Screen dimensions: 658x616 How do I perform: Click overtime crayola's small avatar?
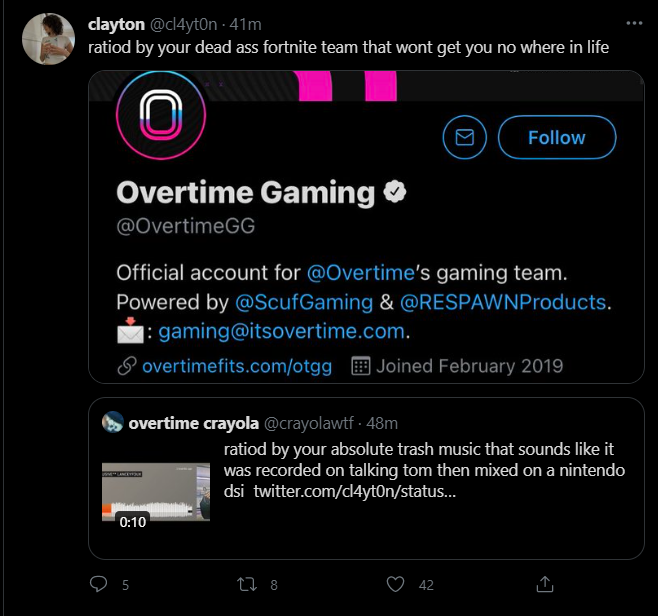point(113,422)
